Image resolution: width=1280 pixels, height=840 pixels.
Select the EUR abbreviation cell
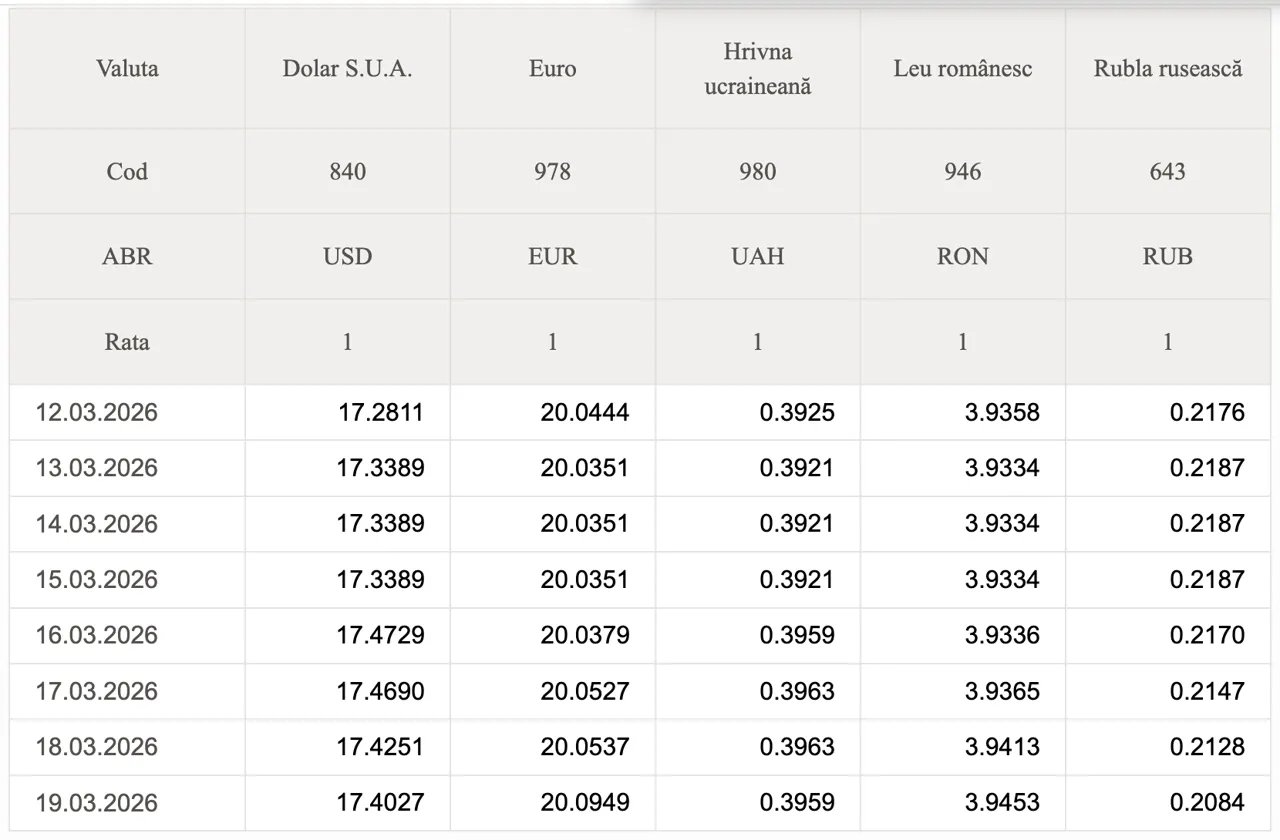pos(552,256)
